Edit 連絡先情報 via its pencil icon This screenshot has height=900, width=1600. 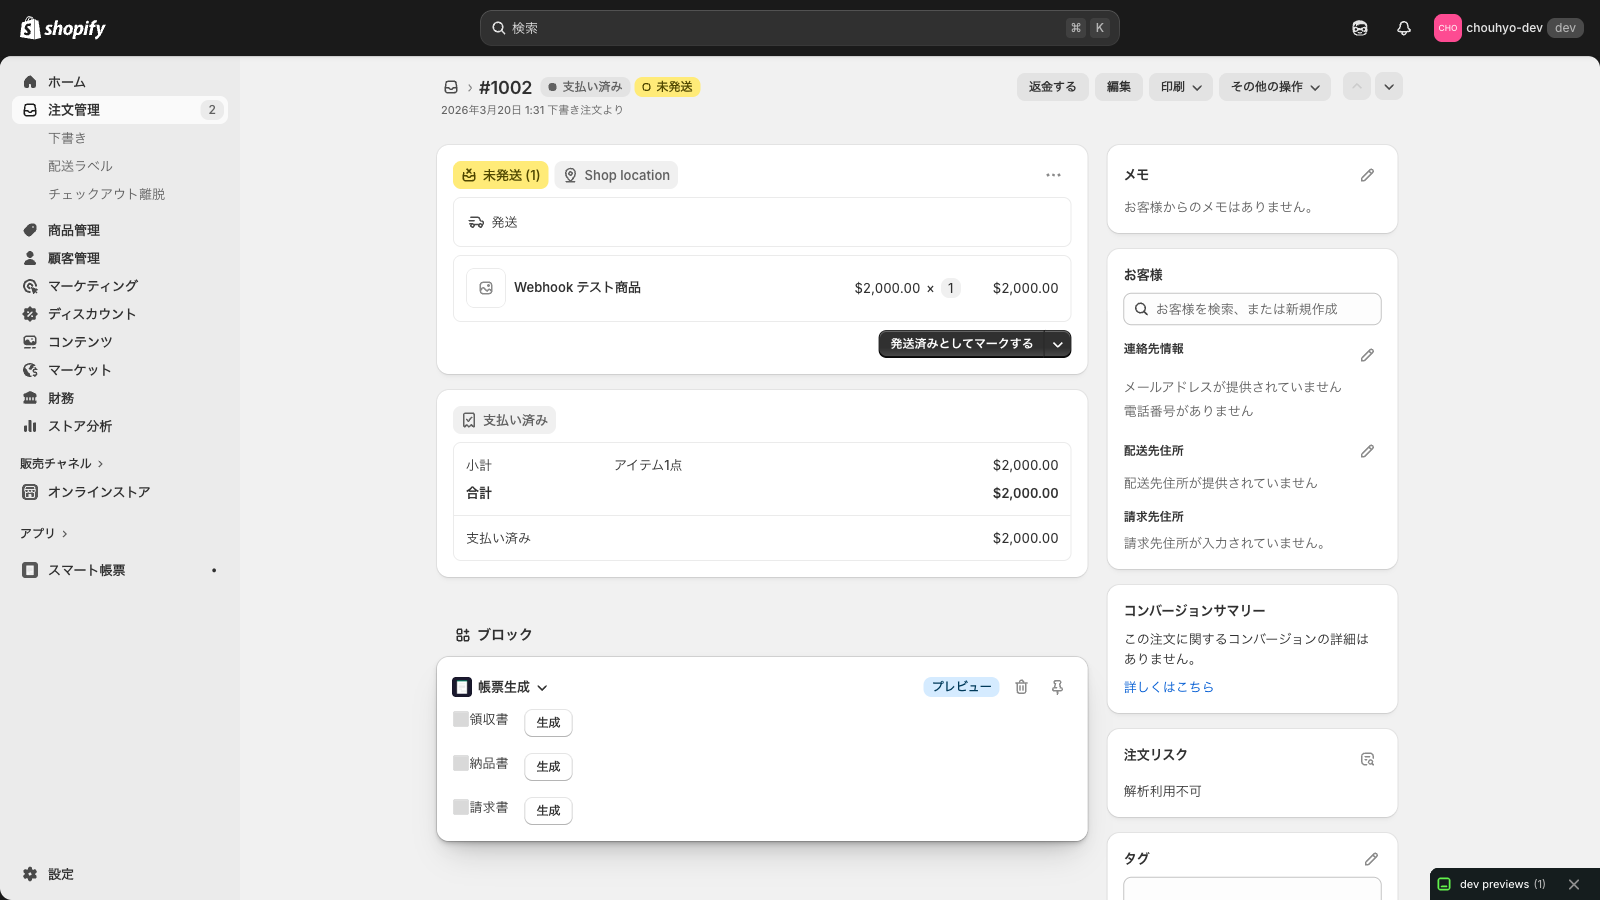pos(1368,354)
